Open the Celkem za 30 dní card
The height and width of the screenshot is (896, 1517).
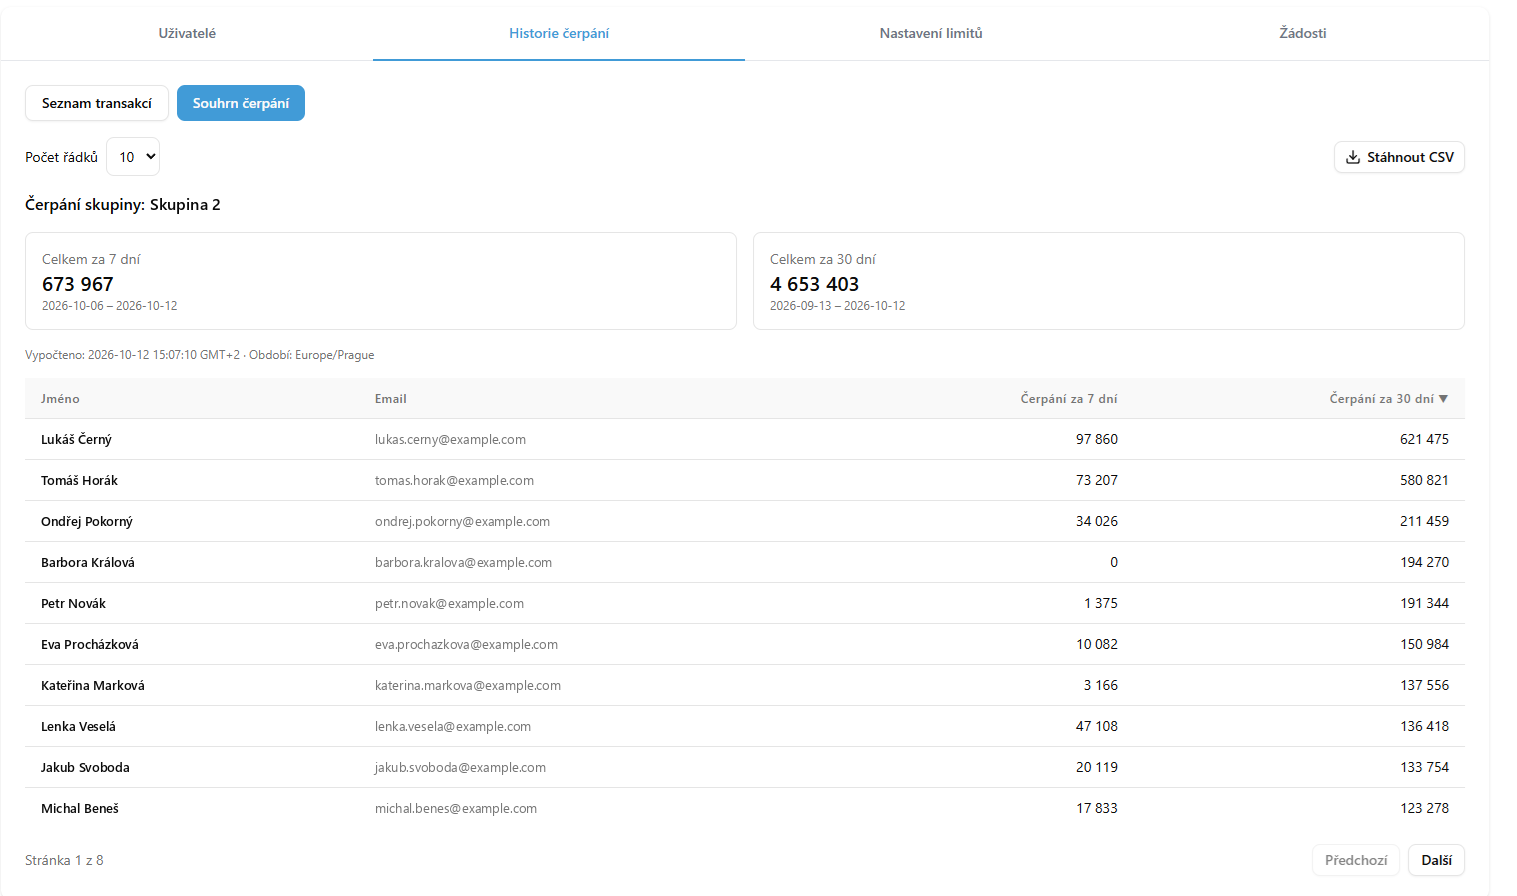[1109, 281]
